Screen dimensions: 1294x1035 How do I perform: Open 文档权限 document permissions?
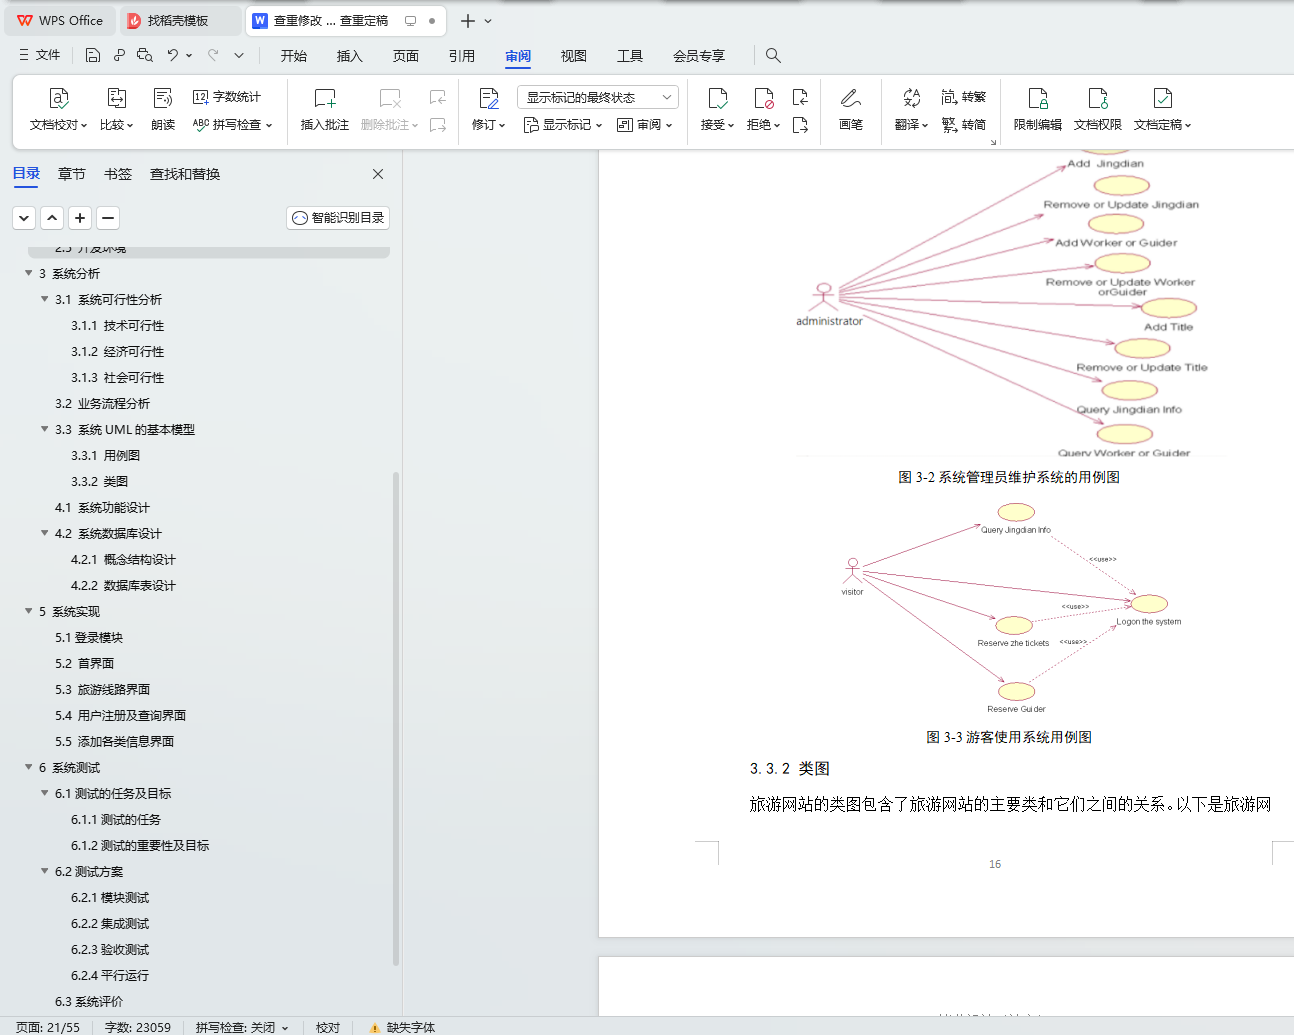click(1098, 110)
